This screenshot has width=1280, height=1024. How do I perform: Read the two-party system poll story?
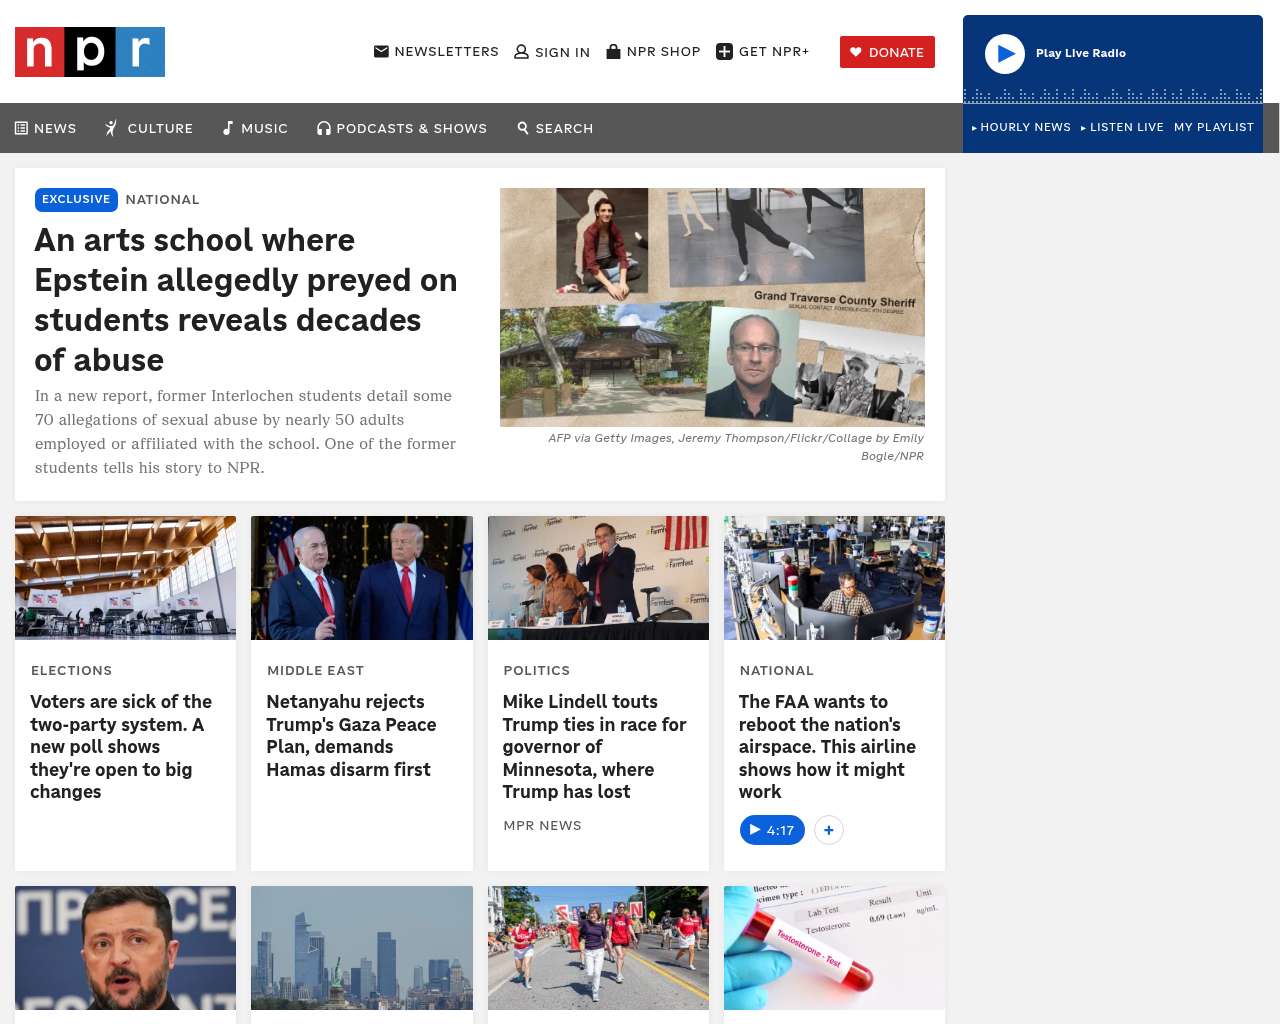click(x=123, y=747)
